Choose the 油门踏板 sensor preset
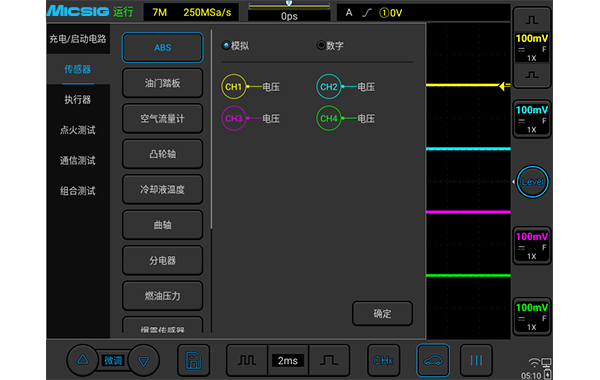Viewport: 600px width, 380px height. (163, 83)
